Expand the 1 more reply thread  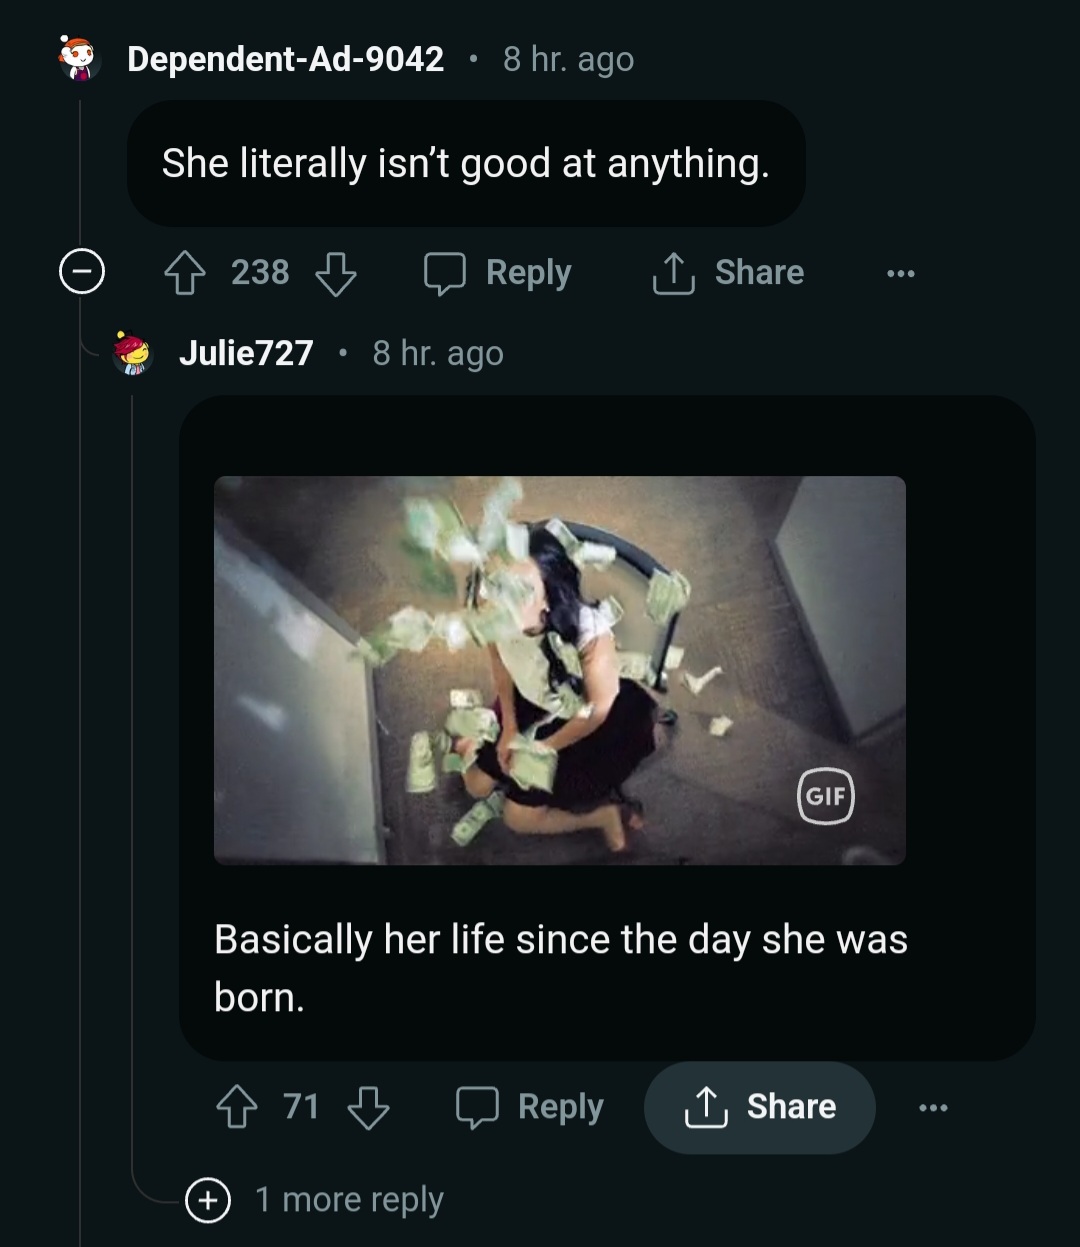point(208,1200)
